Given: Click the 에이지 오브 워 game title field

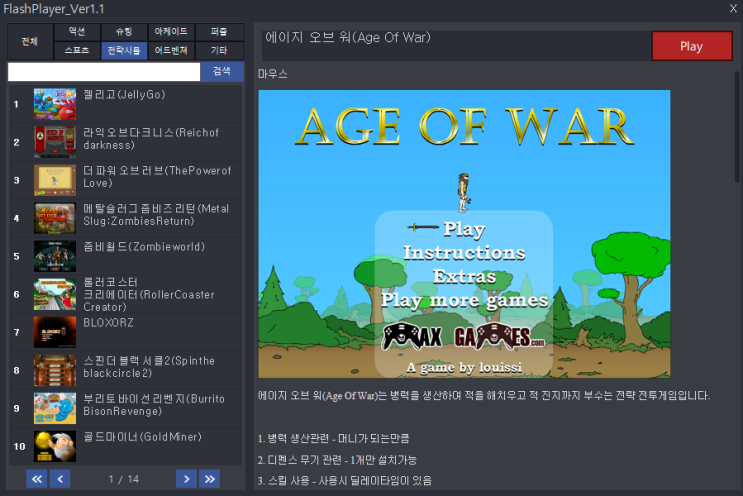Looking at the screenshot, I should [x=456, y=45].
